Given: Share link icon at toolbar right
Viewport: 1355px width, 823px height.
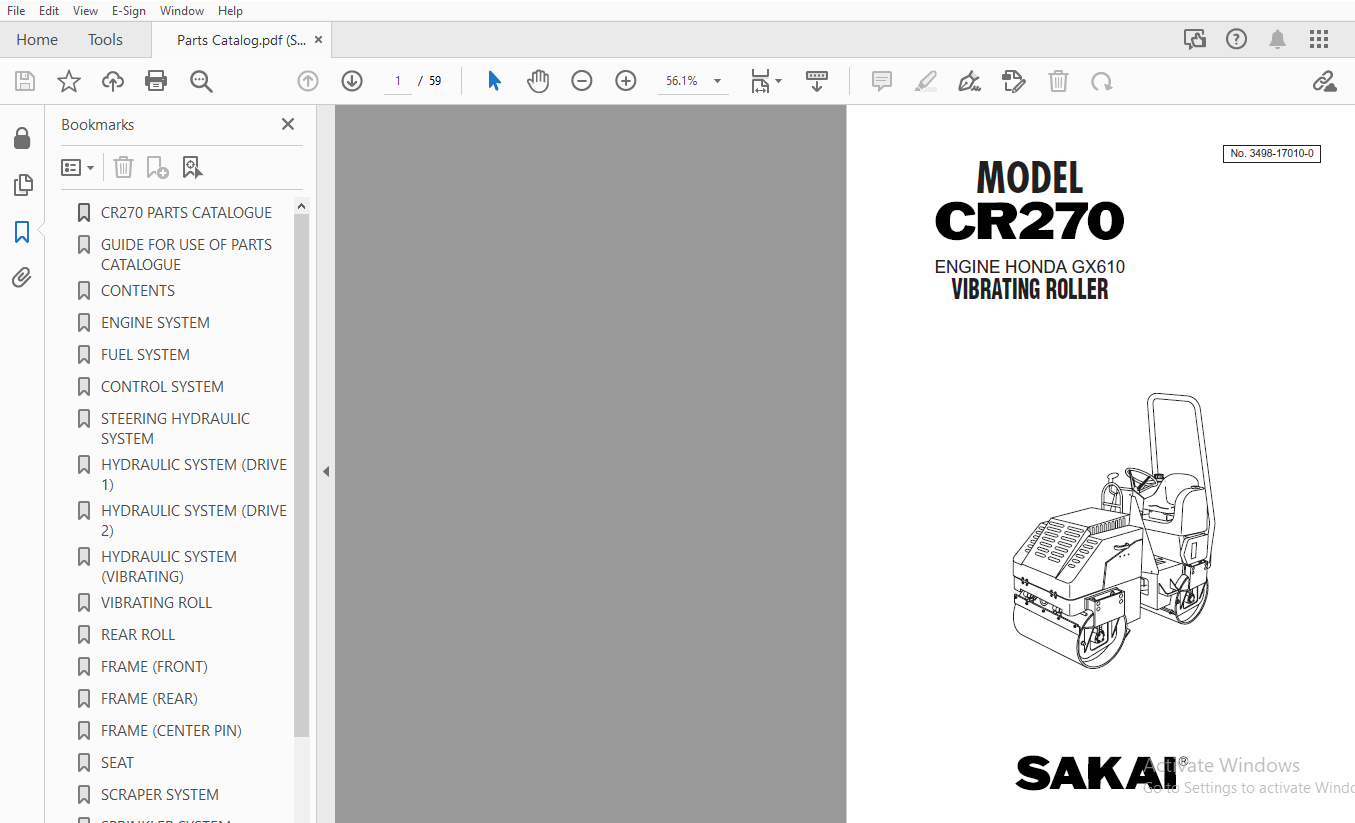Looking at the screenshot, I should (1325, 81).
